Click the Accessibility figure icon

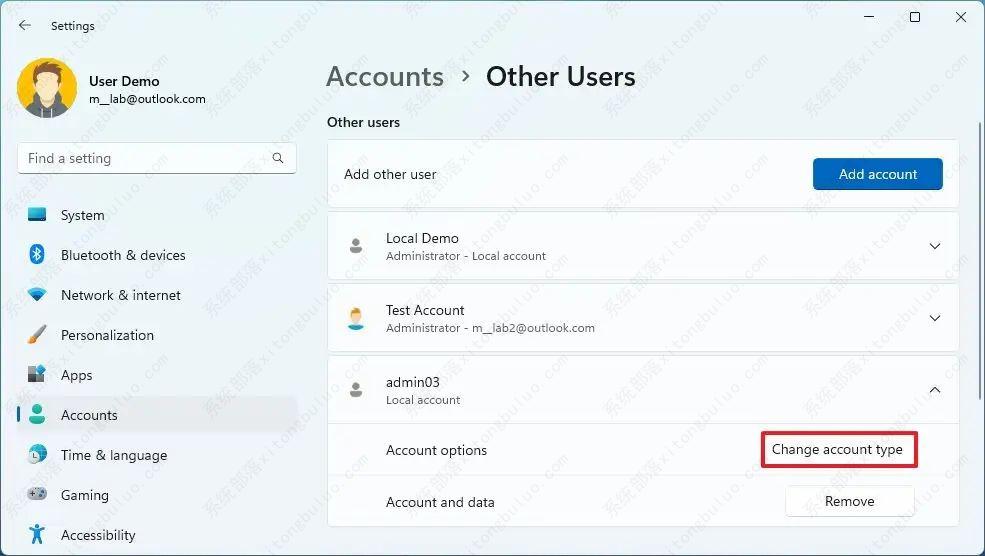tap(38, 535)
